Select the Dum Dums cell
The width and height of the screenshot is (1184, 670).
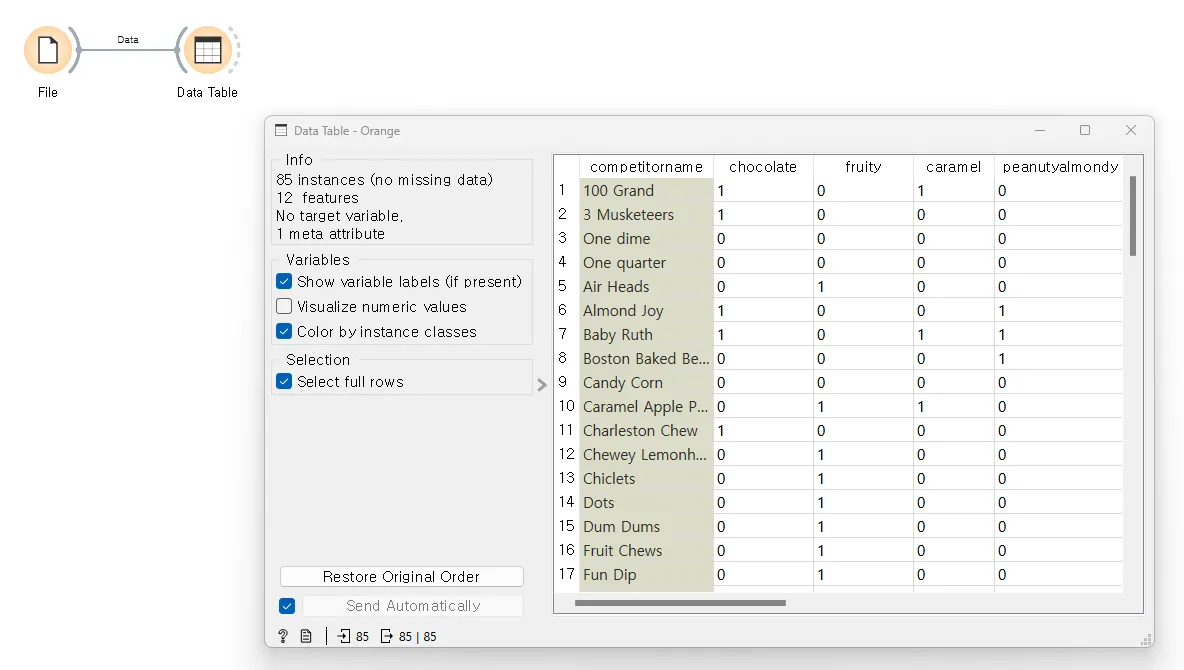click(x=646, y=526)
